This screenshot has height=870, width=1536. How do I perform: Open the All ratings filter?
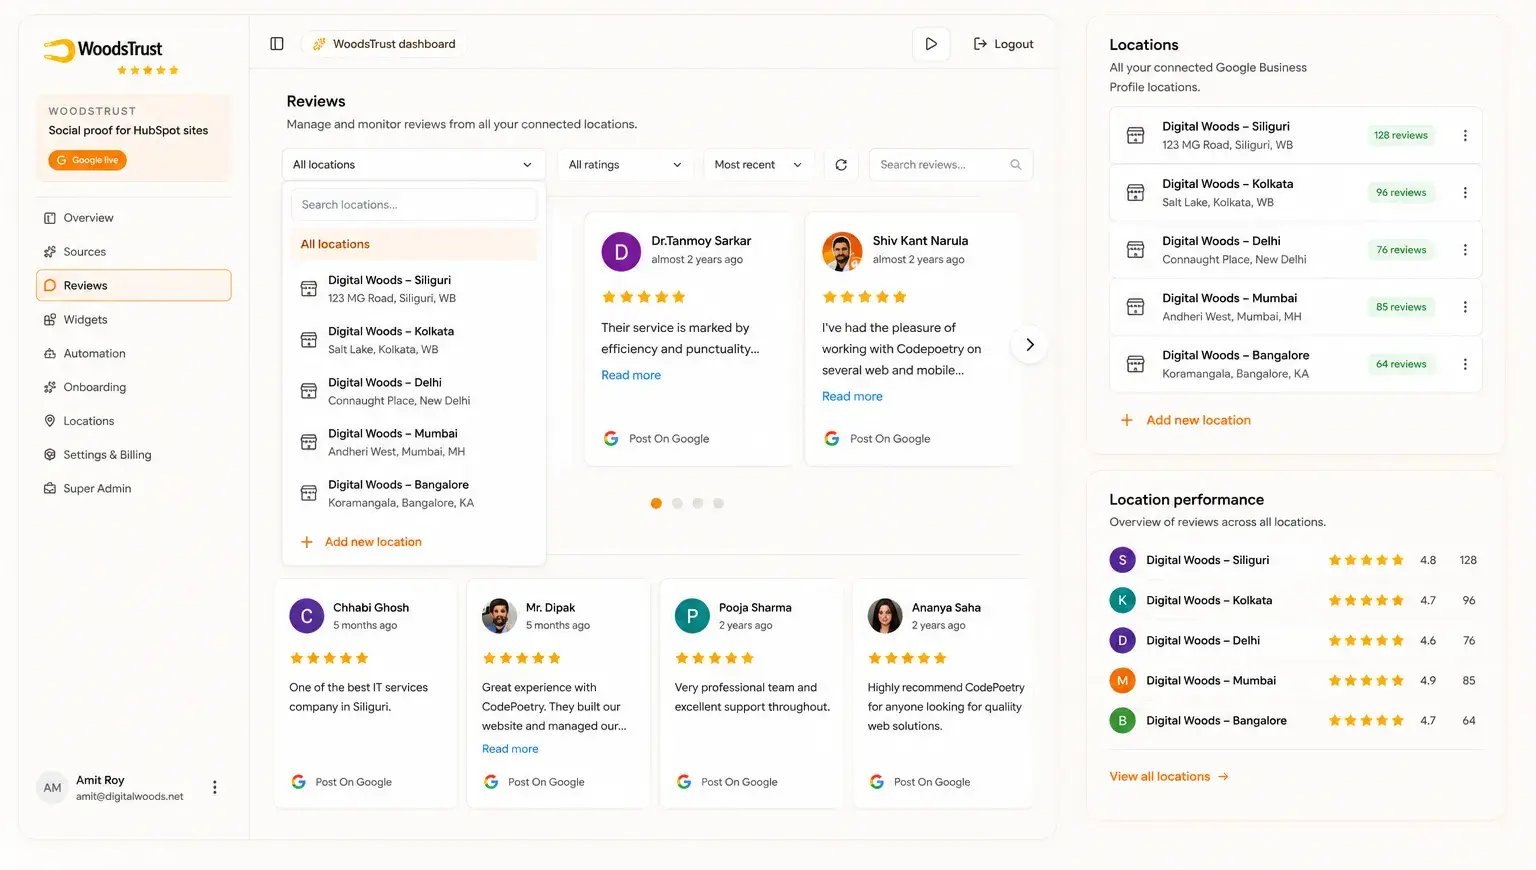tap(626, 165)
